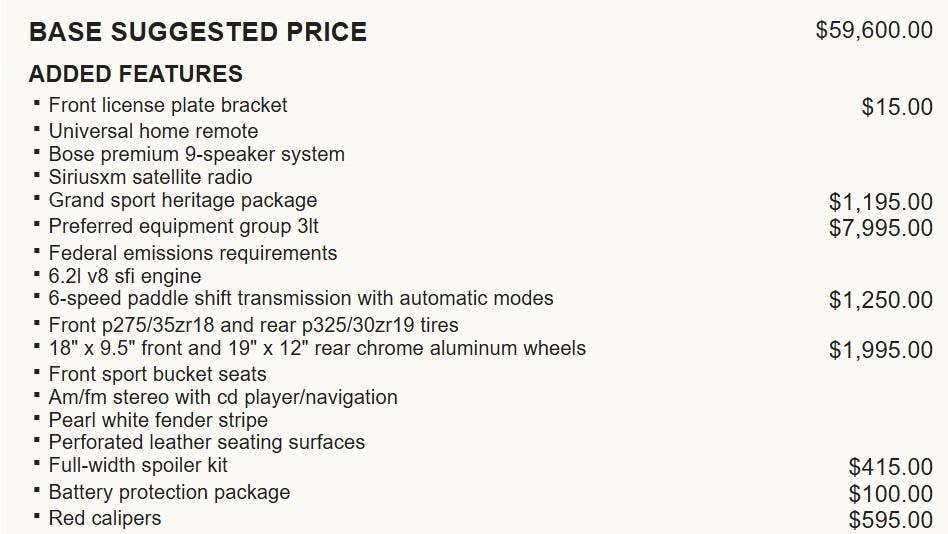Select the Universal home remote line
948x534 pixels.
[x=153, y=131]
